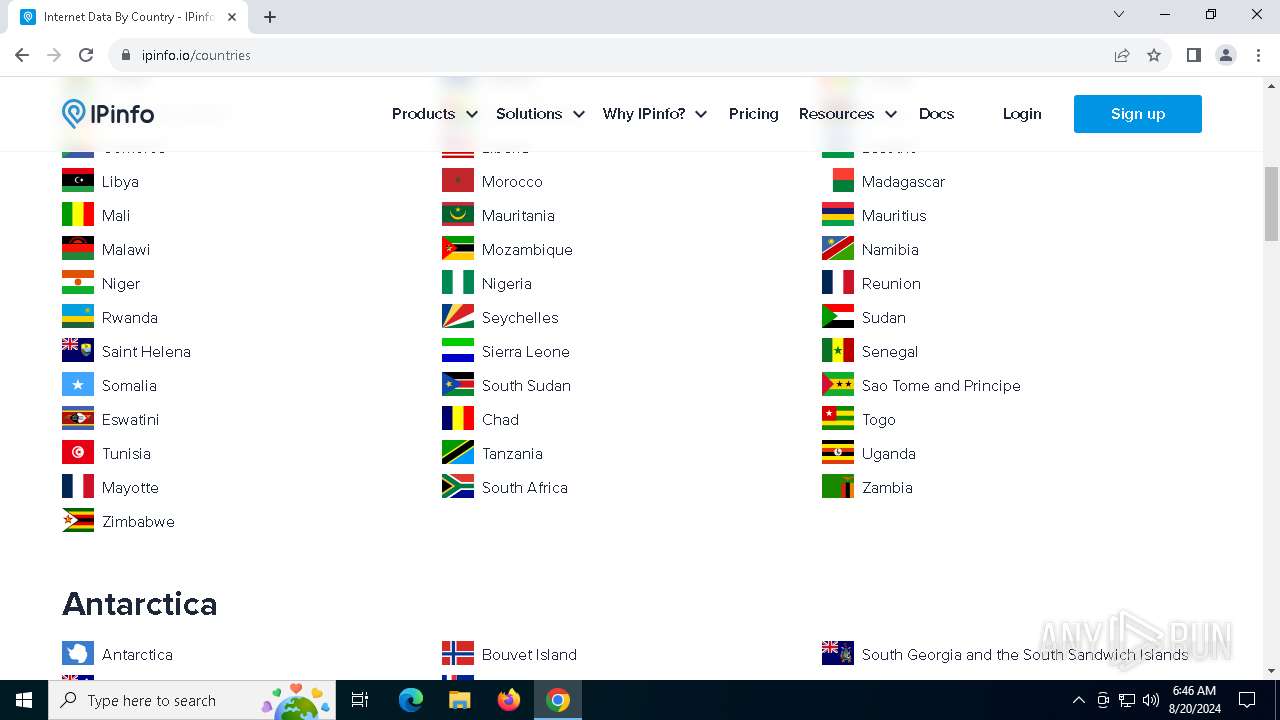Click the Seychelles flag icon
Image resolution: width=1280 pixels, height=720 pixels.
pos(458,317)
